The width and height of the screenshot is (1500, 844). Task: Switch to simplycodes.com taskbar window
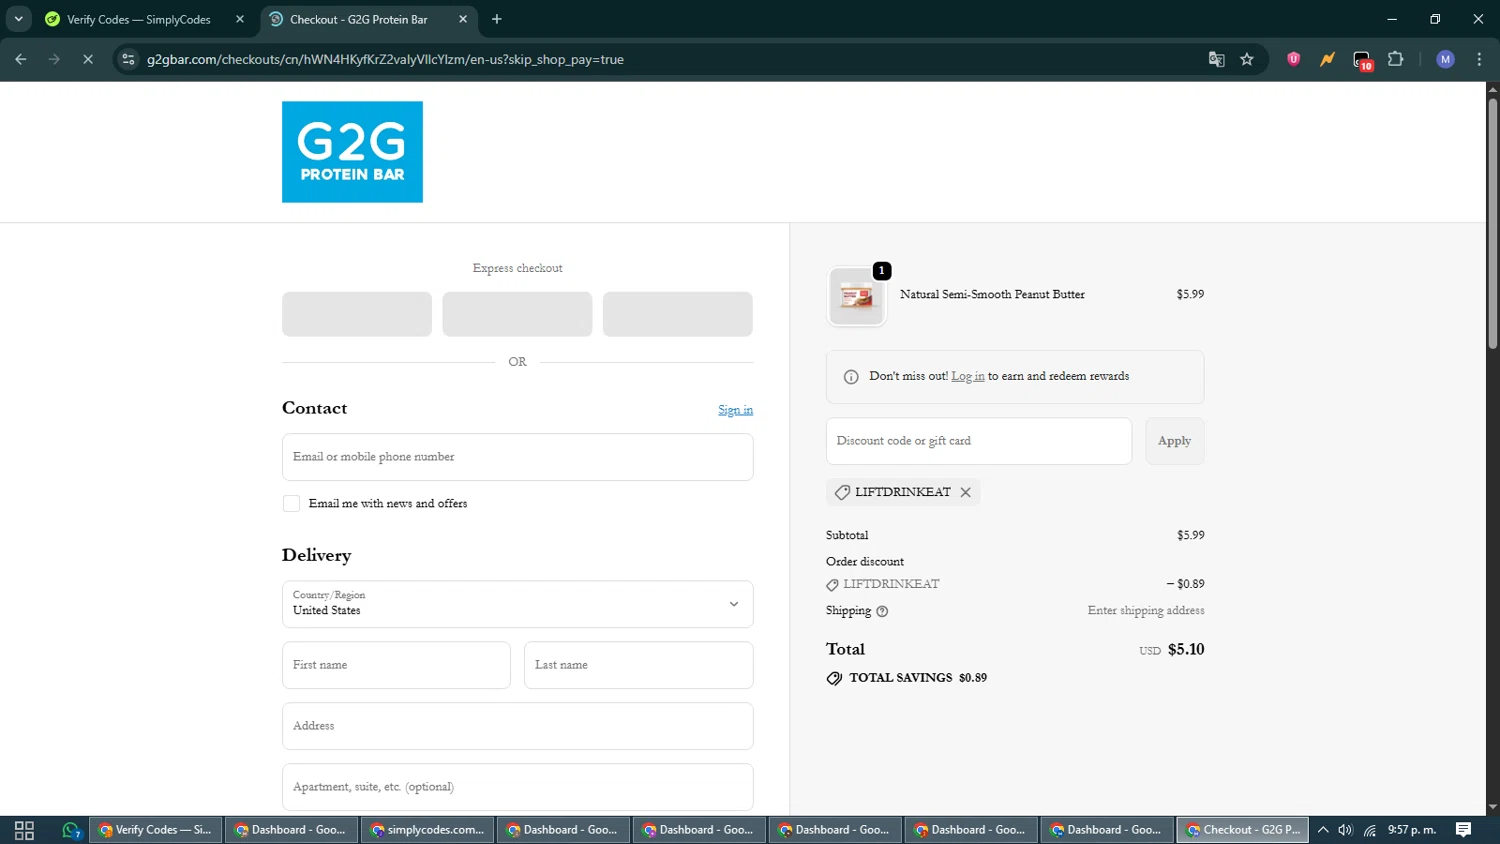pyautogui.click(x=427, y=830)
